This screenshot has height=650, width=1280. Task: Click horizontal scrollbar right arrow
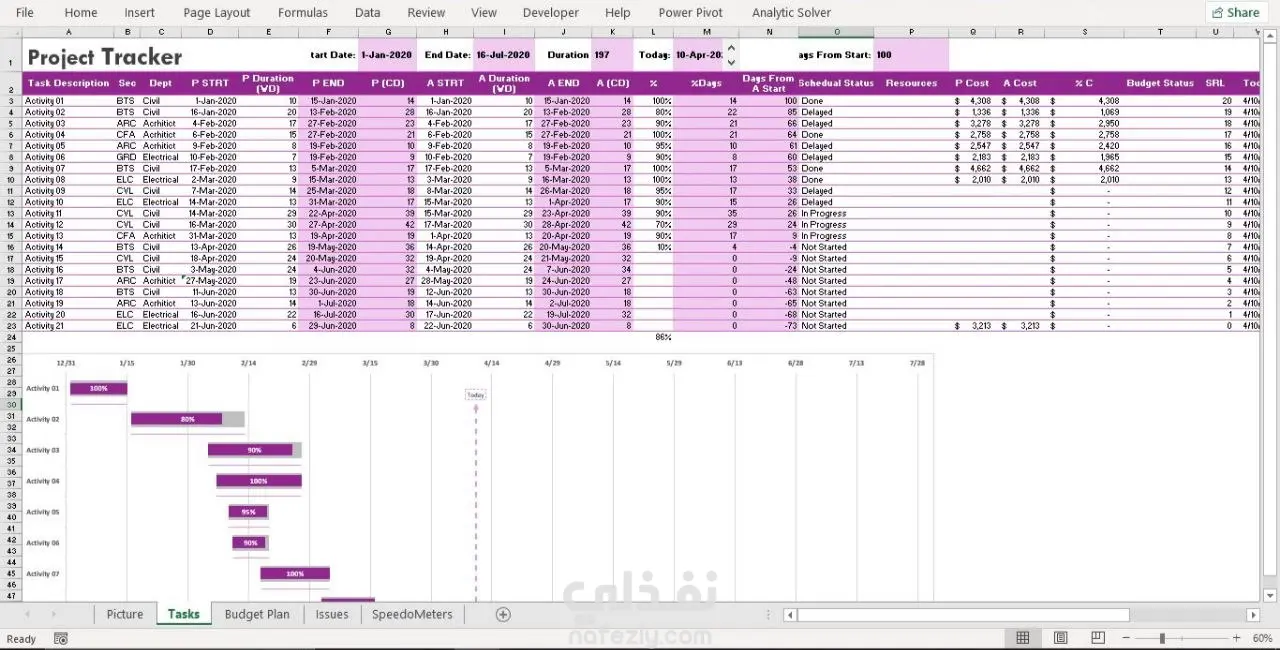[x=1253, y=615]
